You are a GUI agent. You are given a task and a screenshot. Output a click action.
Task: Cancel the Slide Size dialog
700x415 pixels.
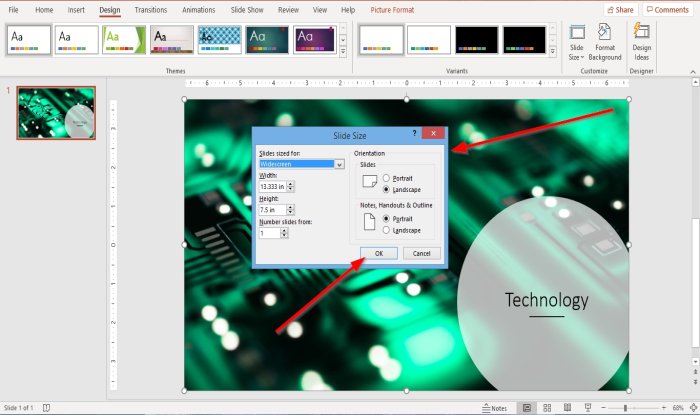pos(421,253)
